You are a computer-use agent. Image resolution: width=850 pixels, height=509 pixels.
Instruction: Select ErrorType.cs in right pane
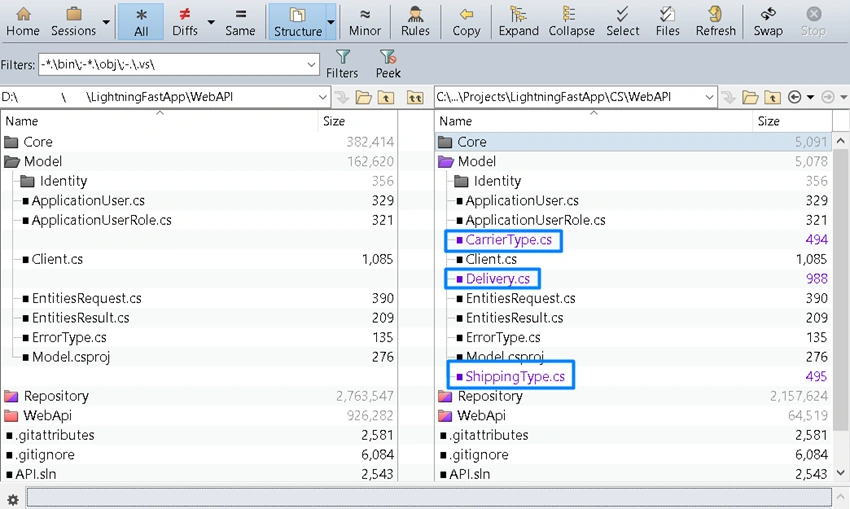[x=633, y=337]
